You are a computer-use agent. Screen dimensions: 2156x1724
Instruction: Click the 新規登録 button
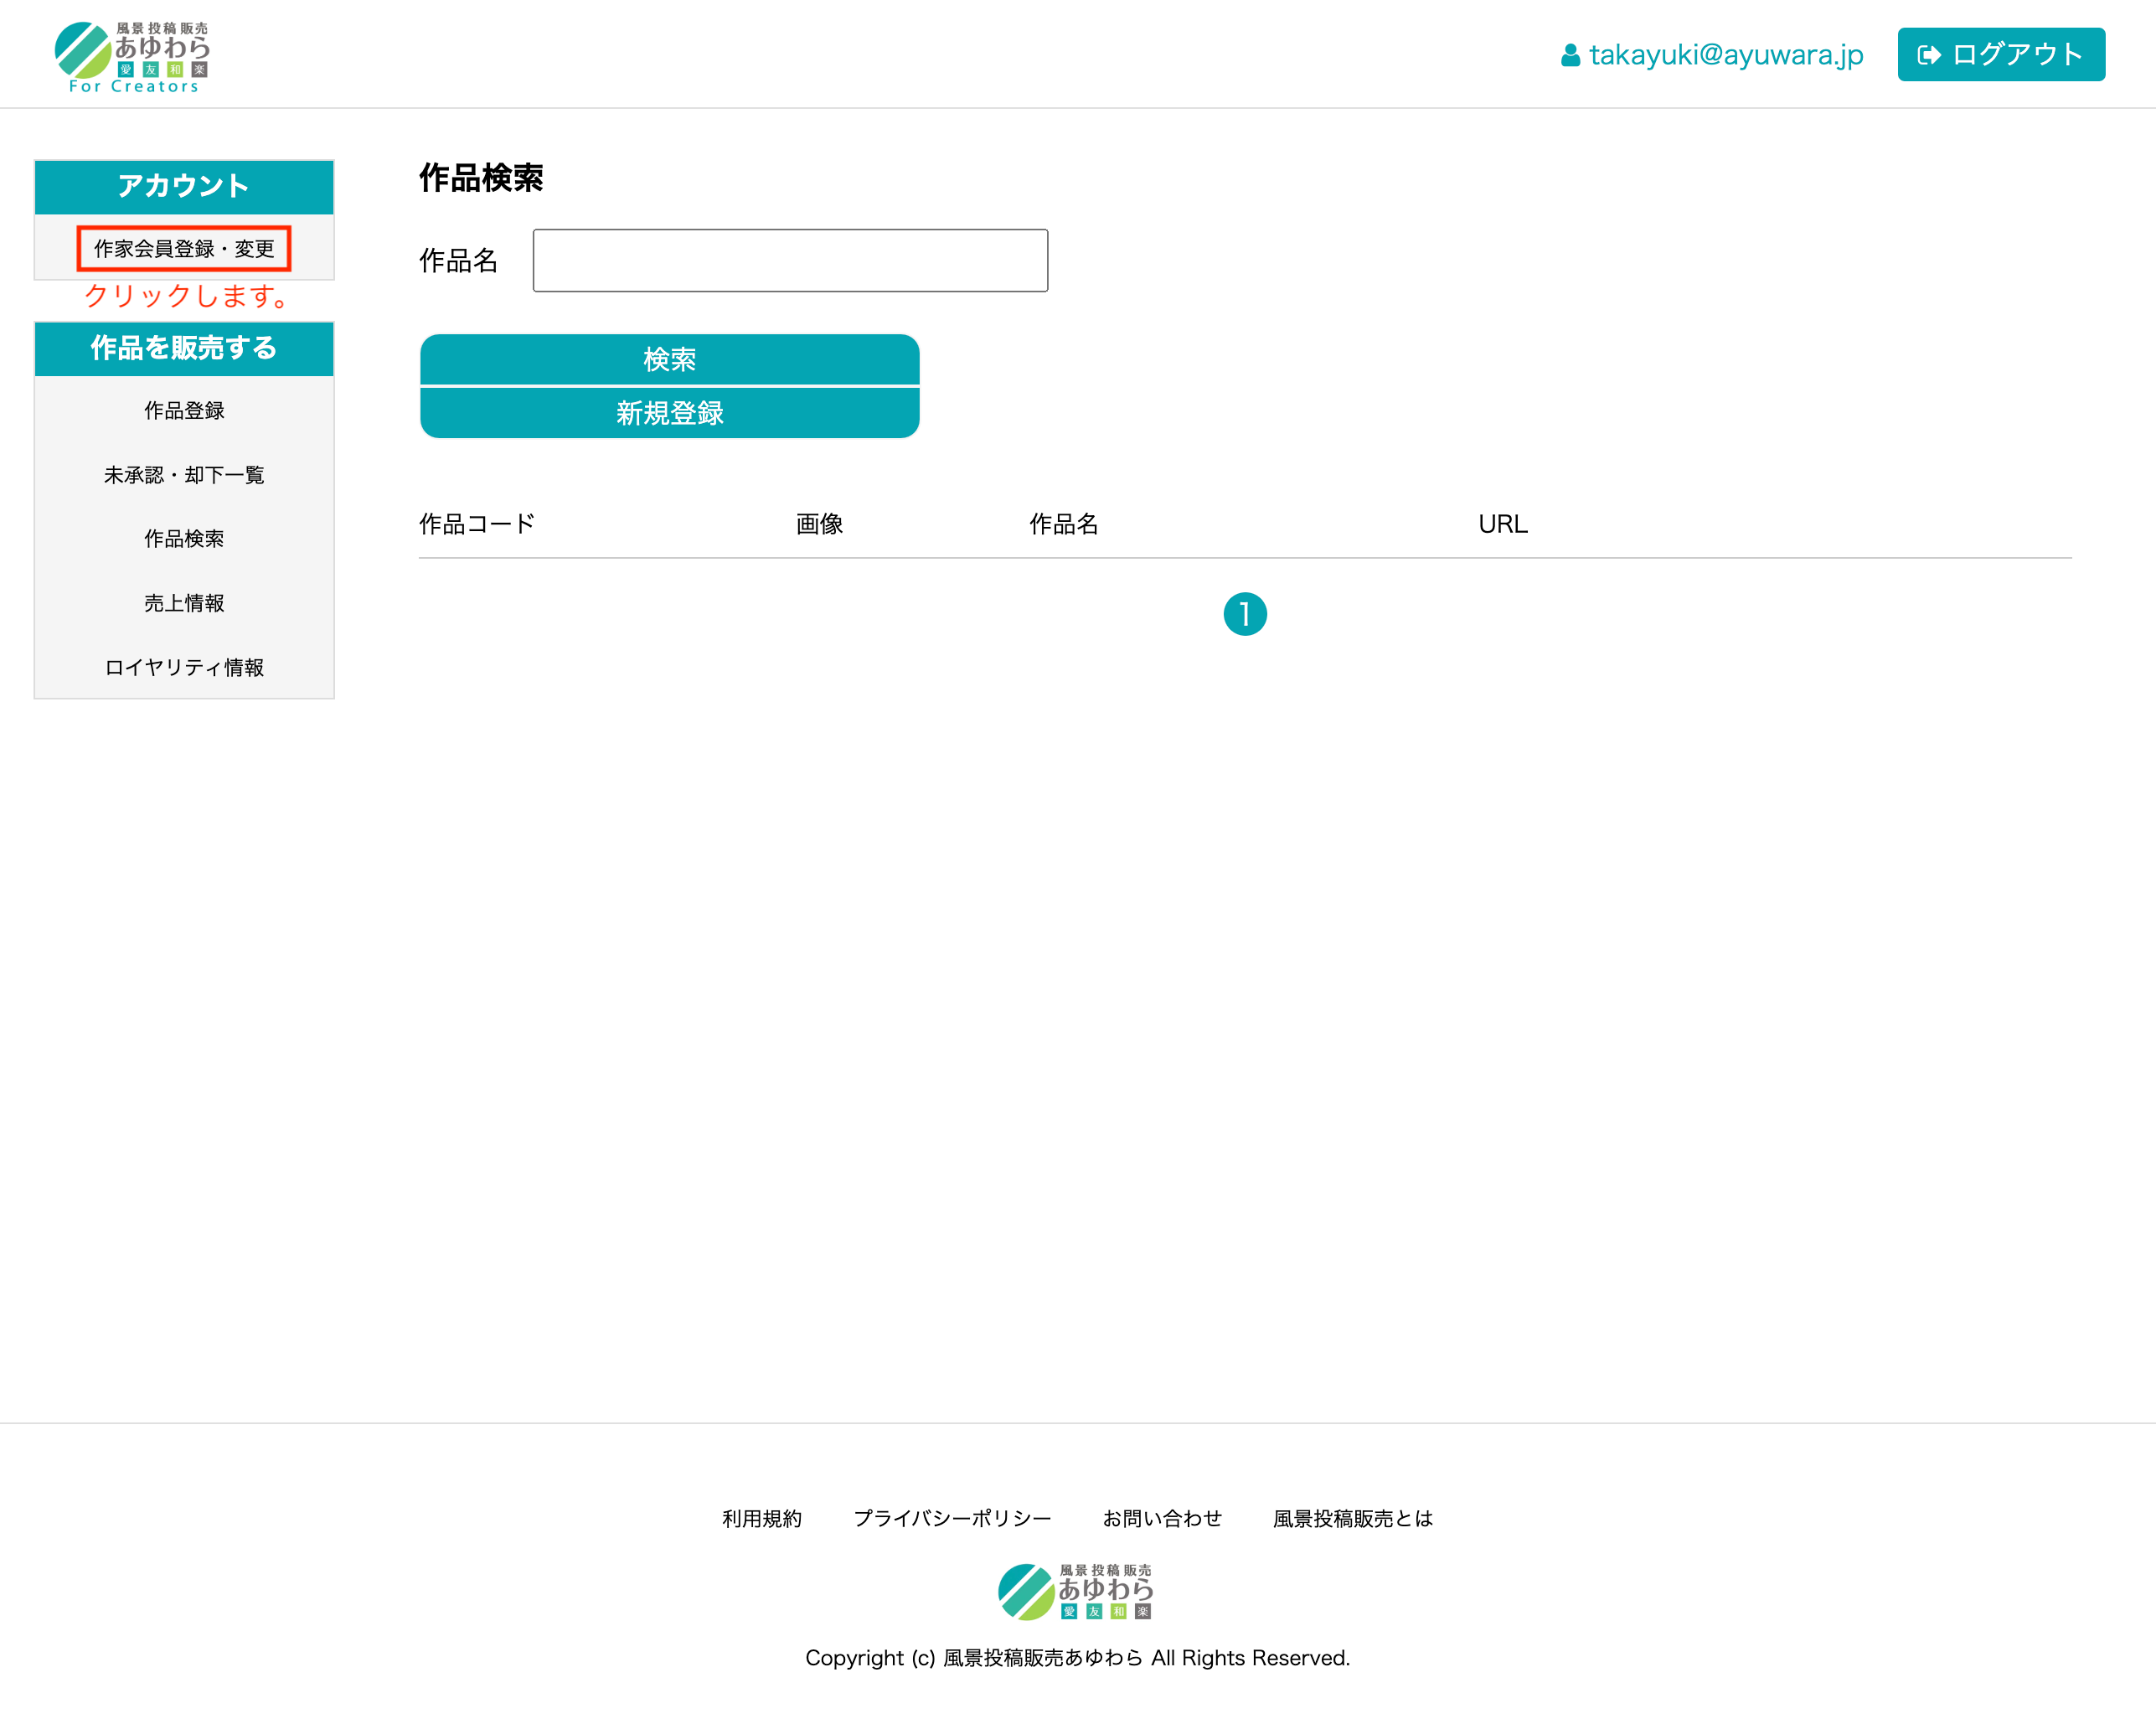[669, 413]
